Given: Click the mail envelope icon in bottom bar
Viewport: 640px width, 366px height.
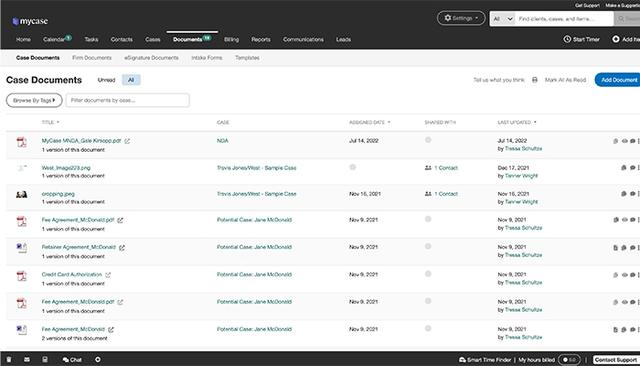Looking at the screenshot, I should (x=27, y=359).
